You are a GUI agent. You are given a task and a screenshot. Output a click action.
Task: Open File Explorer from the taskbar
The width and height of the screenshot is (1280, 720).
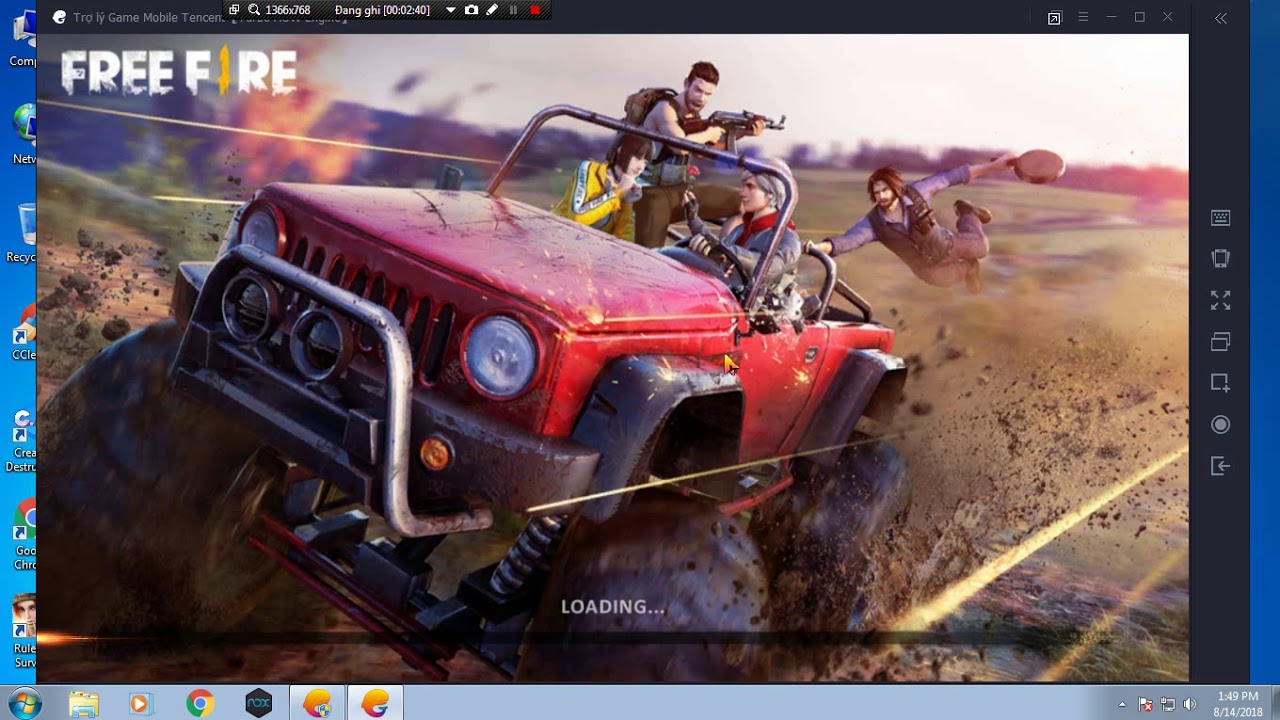point(84,704)
